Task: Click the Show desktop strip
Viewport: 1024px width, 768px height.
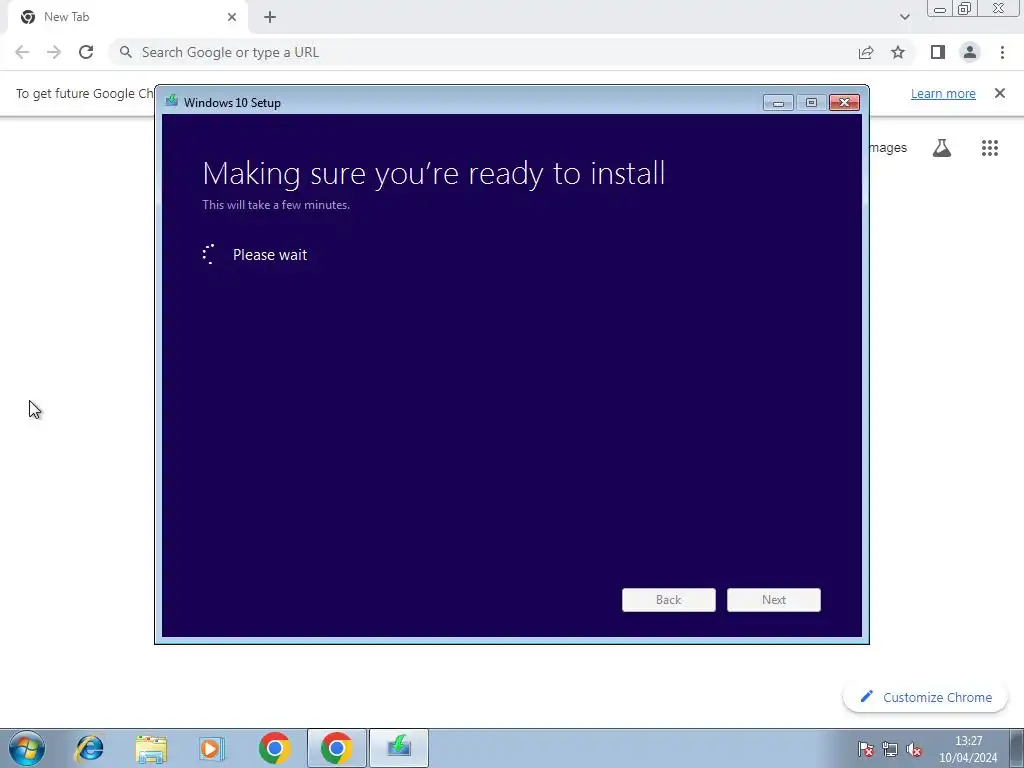Action: click(x=1017, y=748)
